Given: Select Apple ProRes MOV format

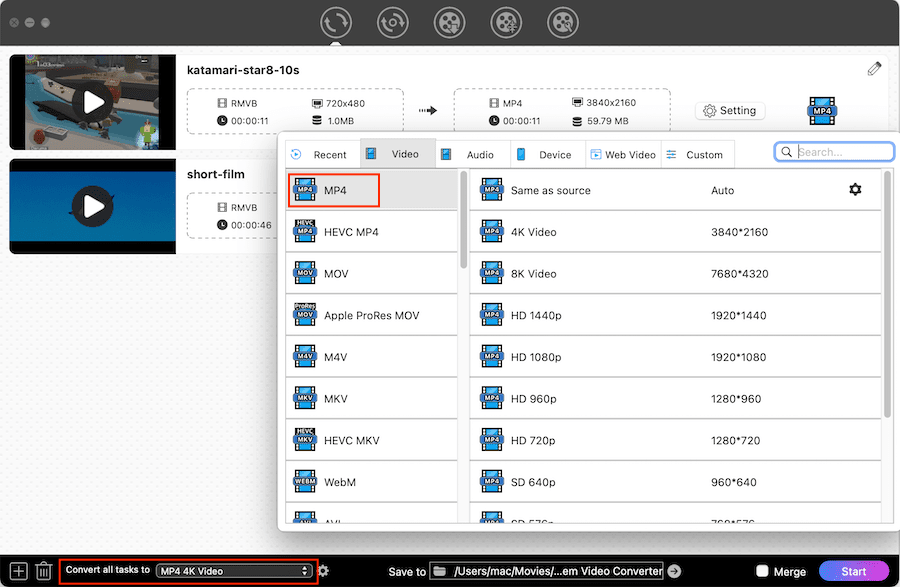Looking at the screenshot, I should [x=371, y=315].
